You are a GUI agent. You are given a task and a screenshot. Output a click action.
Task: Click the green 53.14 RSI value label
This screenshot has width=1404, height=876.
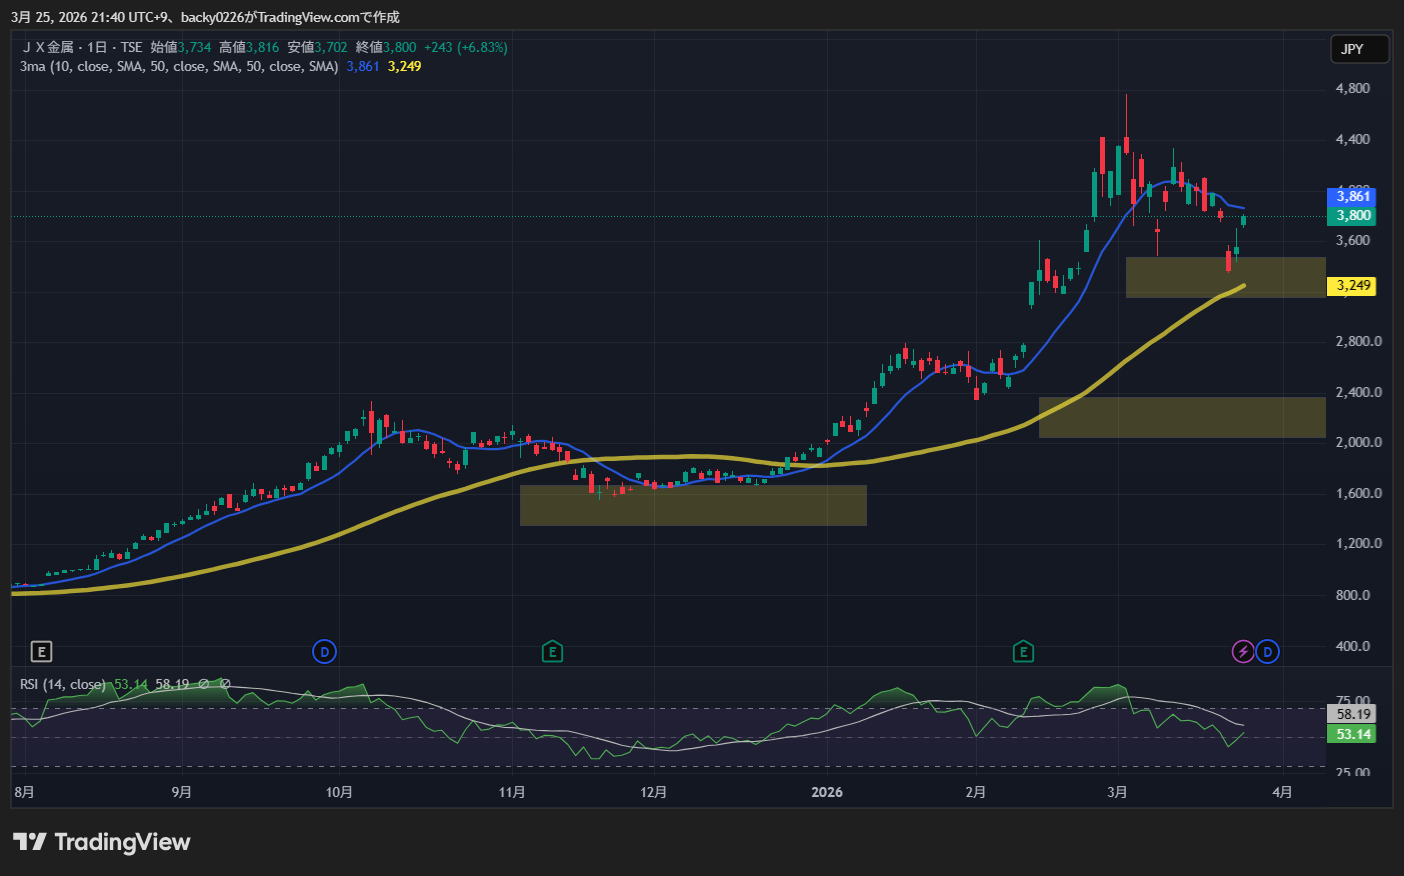[1352, 734]
